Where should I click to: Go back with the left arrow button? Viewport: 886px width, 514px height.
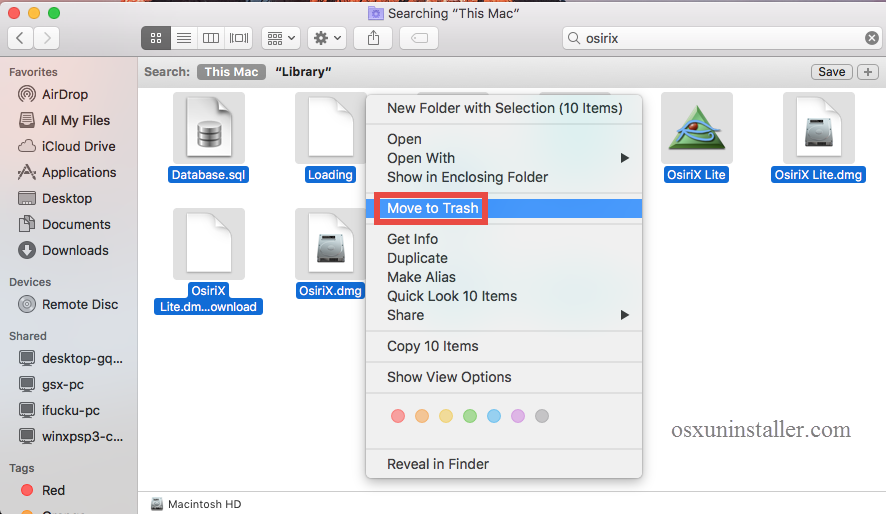point(20,38)
